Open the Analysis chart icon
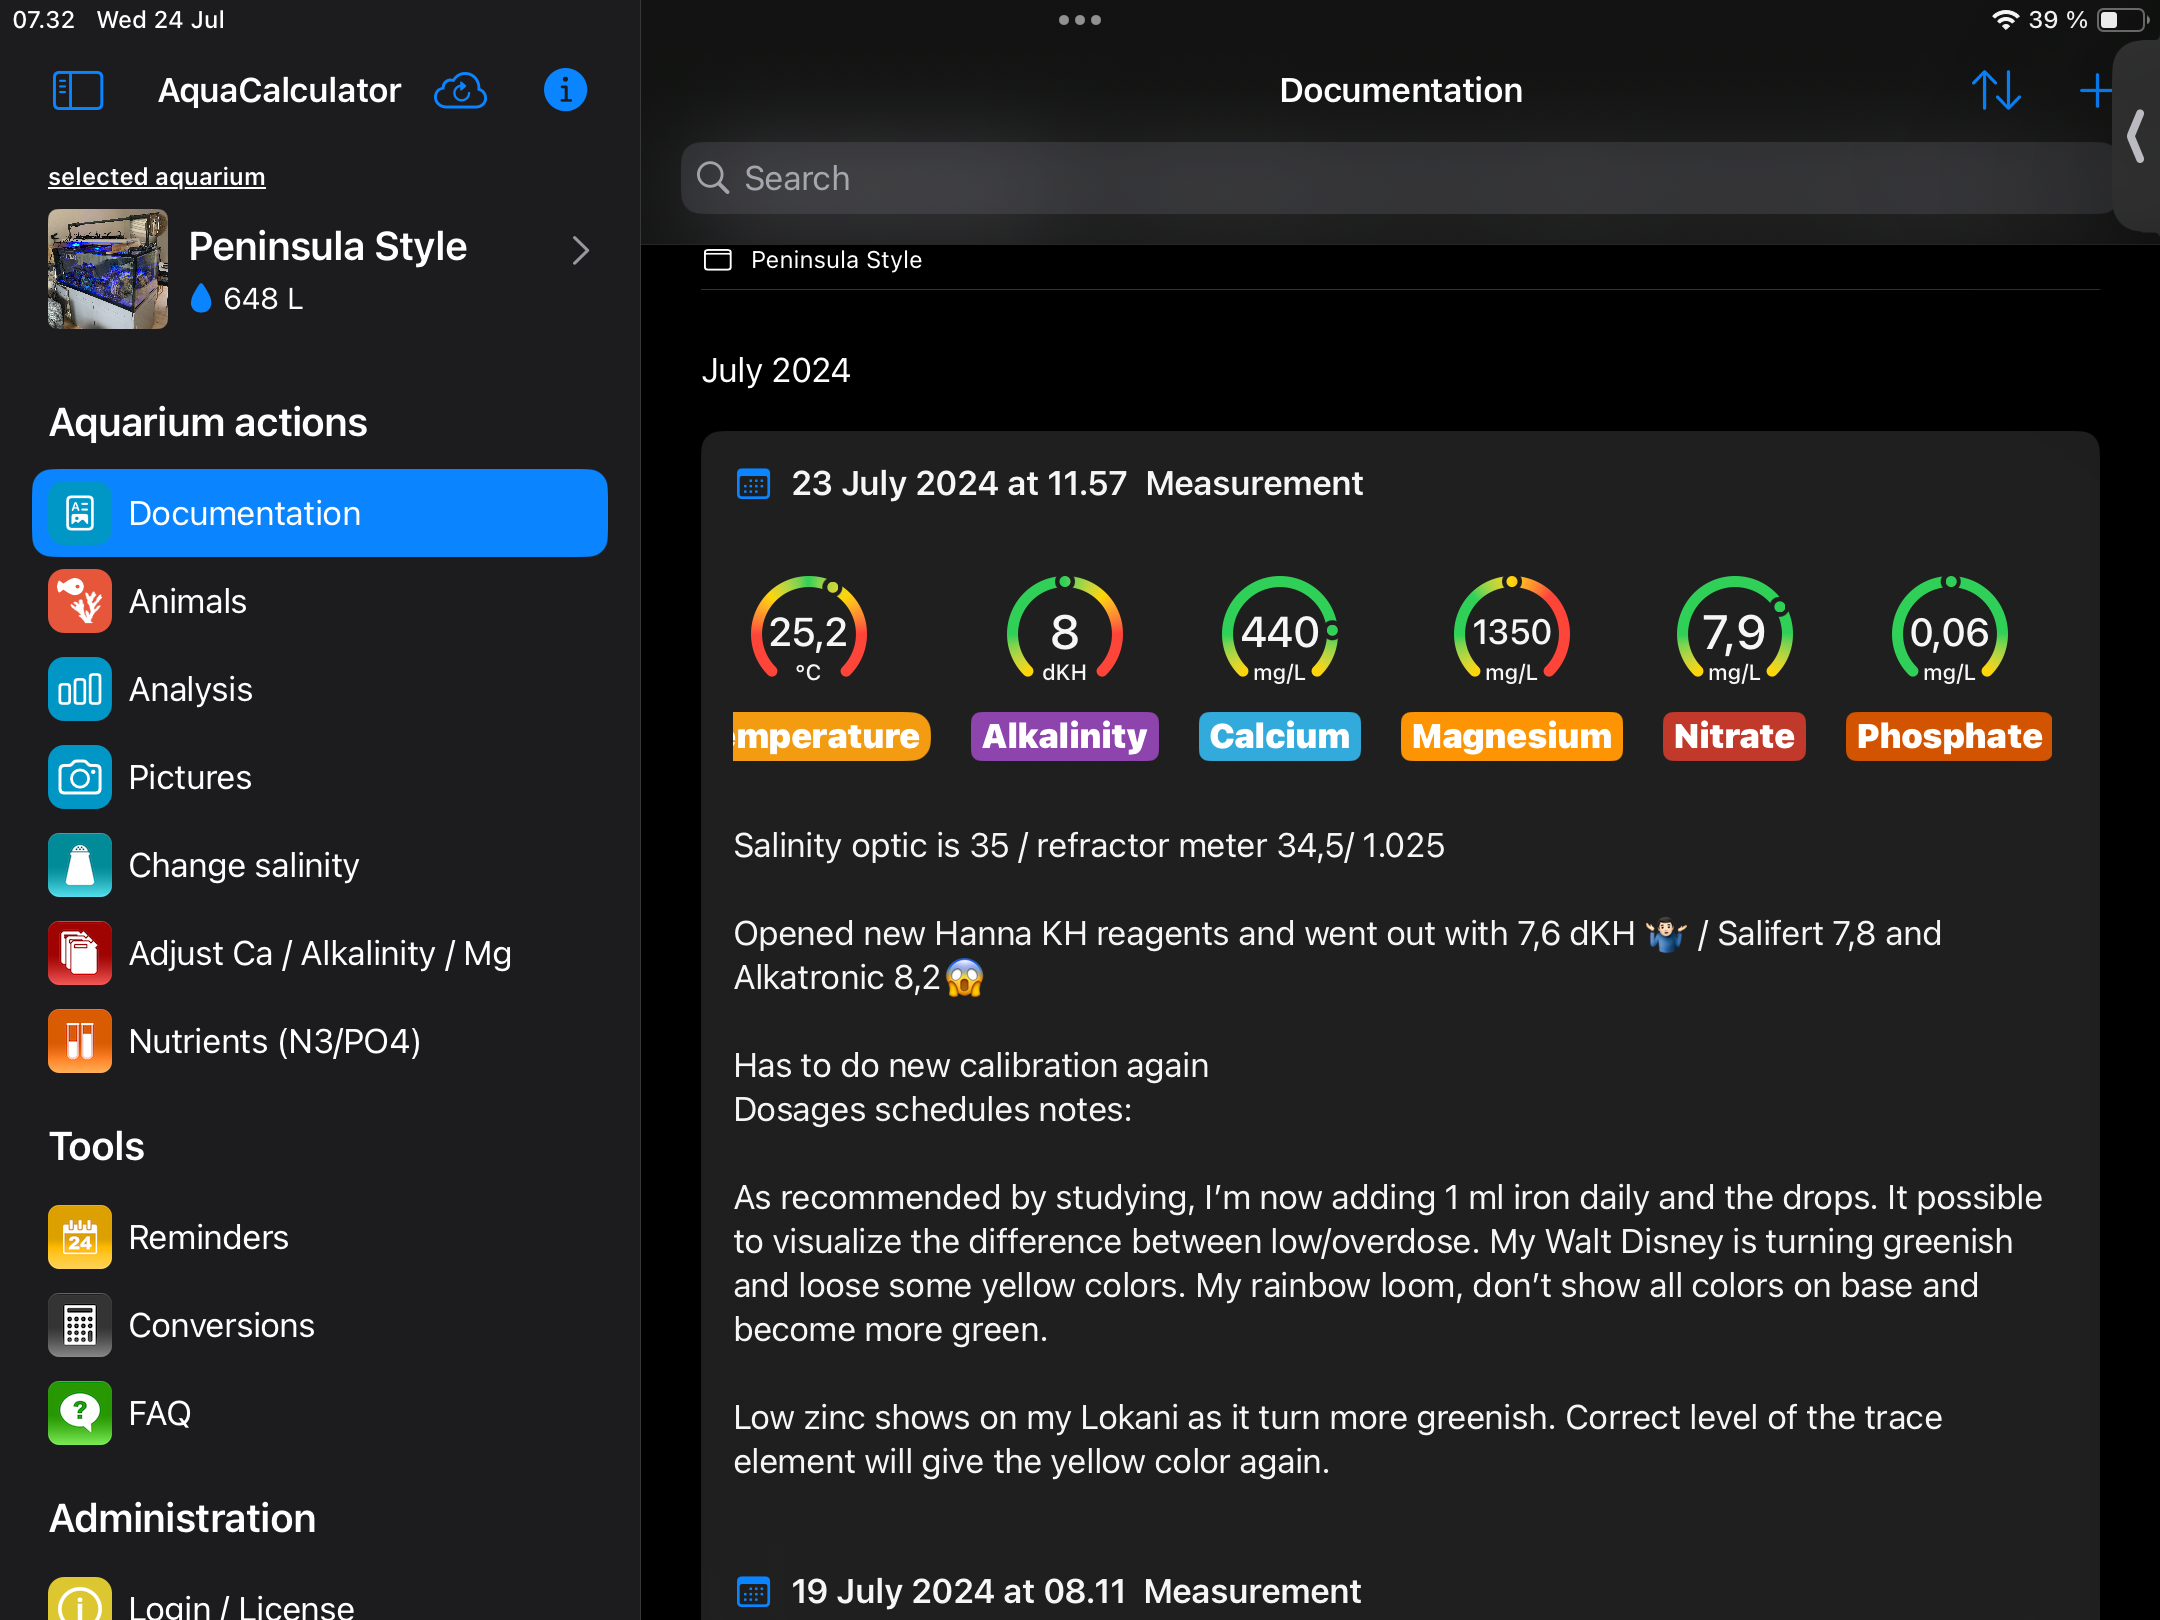 [80, 689]
